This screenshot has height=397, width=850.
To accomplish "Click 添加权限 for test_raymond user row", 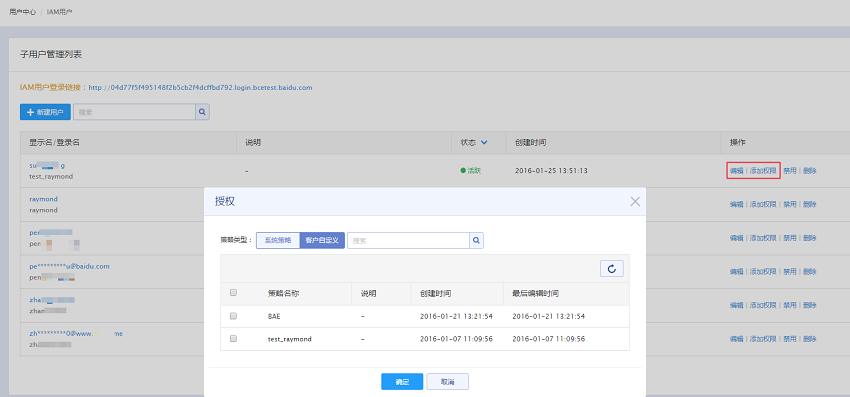I will [763, 171].
